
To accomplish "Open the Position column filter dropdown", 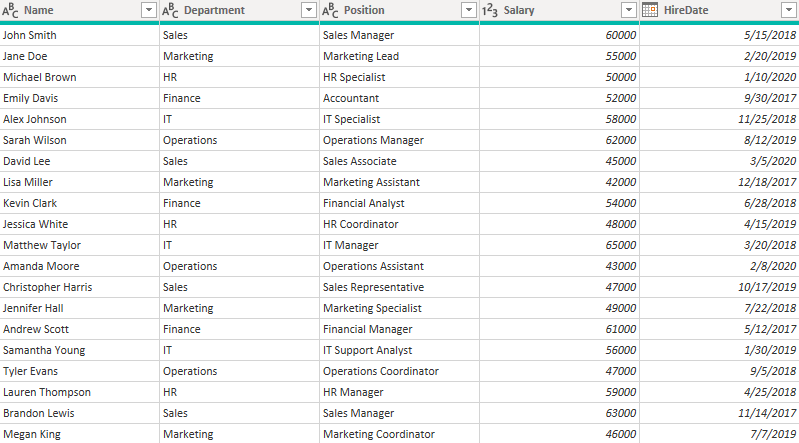I will pyautogui.click(x=469, y=10).
